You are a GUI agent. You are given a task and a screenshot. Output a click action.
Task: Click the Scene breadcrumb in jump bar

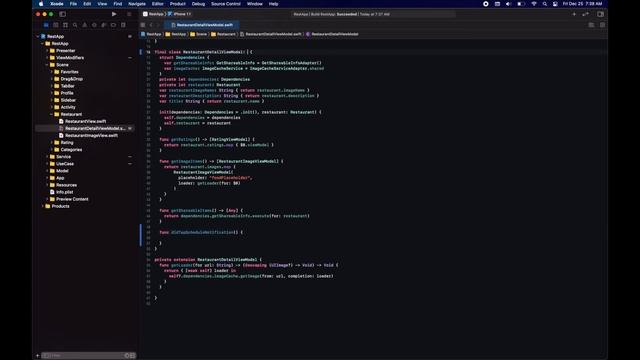tap(199, 34)
